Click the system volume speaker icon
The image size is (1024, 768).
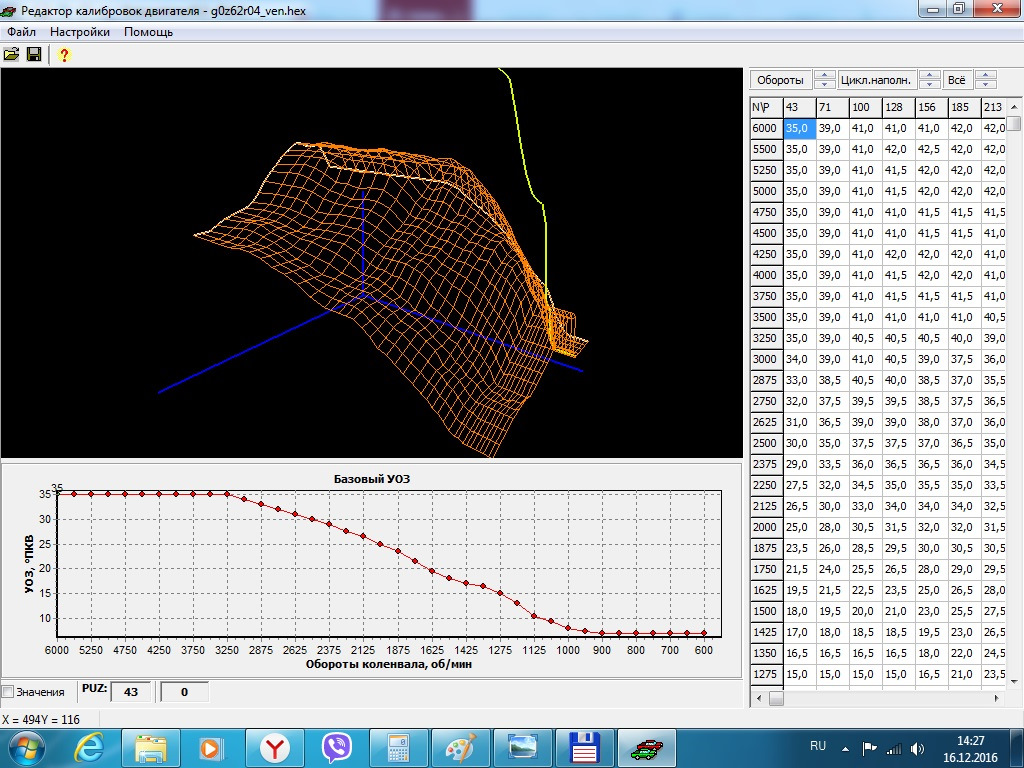click(916, 748)
